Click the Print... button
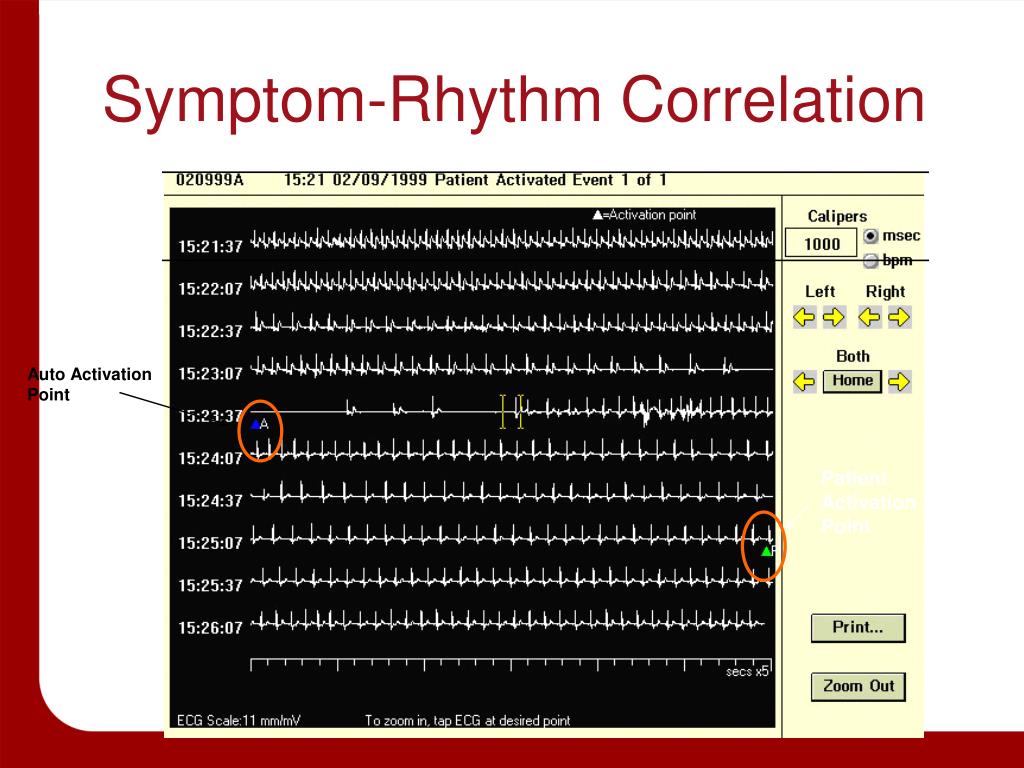Image resolution: width=1024 pixels, height=768 pixels. click(x=858, y=628)
